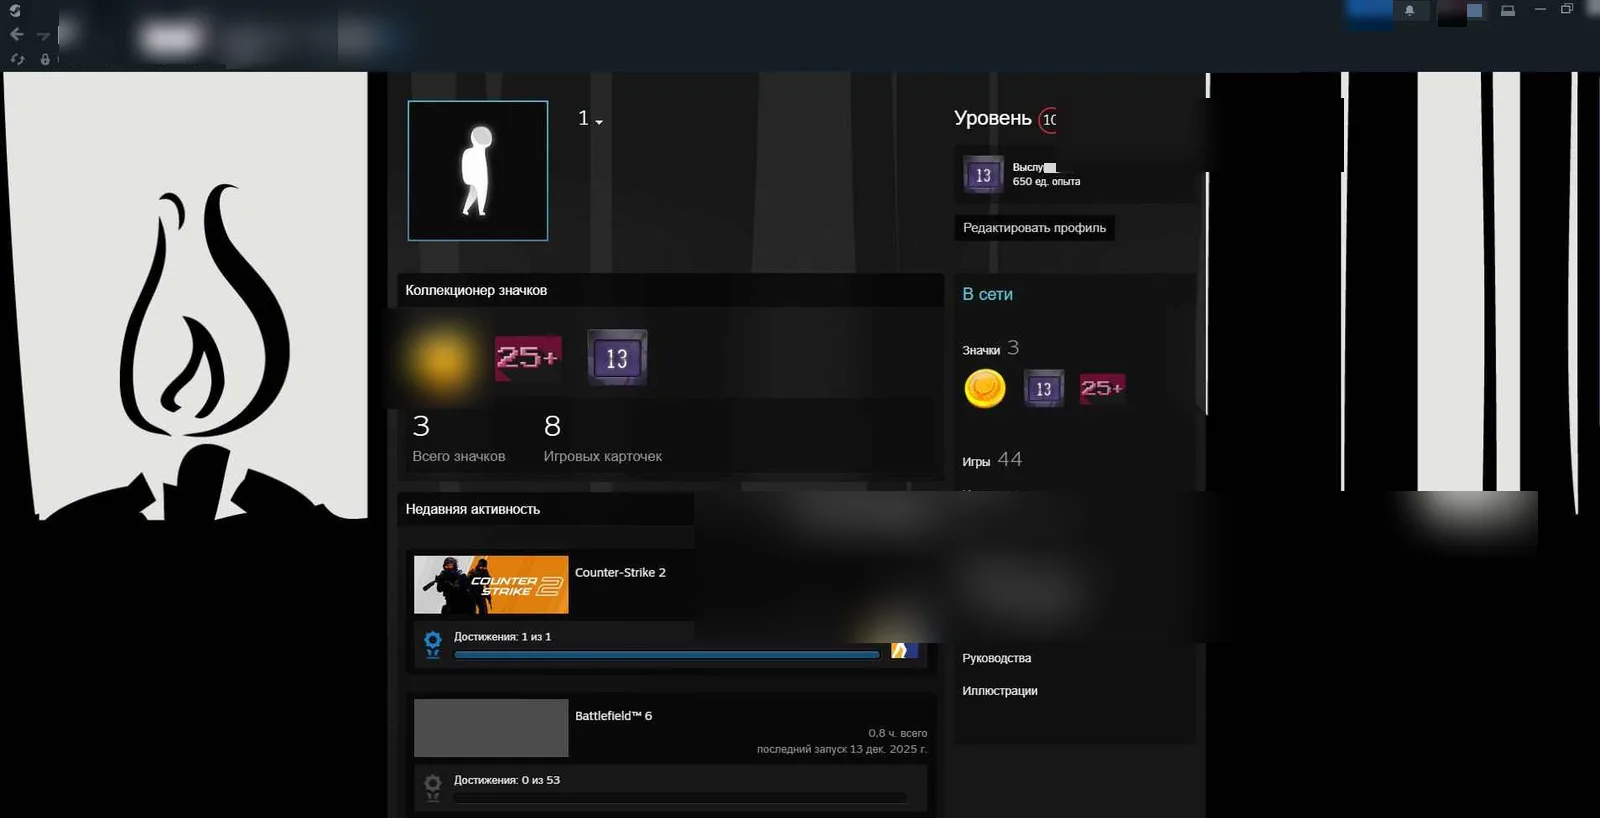This screenshot has height=818, width=1600.
Task: Click the Battlefield 6 achievement ribbon icon
Action: click(432, 788)
